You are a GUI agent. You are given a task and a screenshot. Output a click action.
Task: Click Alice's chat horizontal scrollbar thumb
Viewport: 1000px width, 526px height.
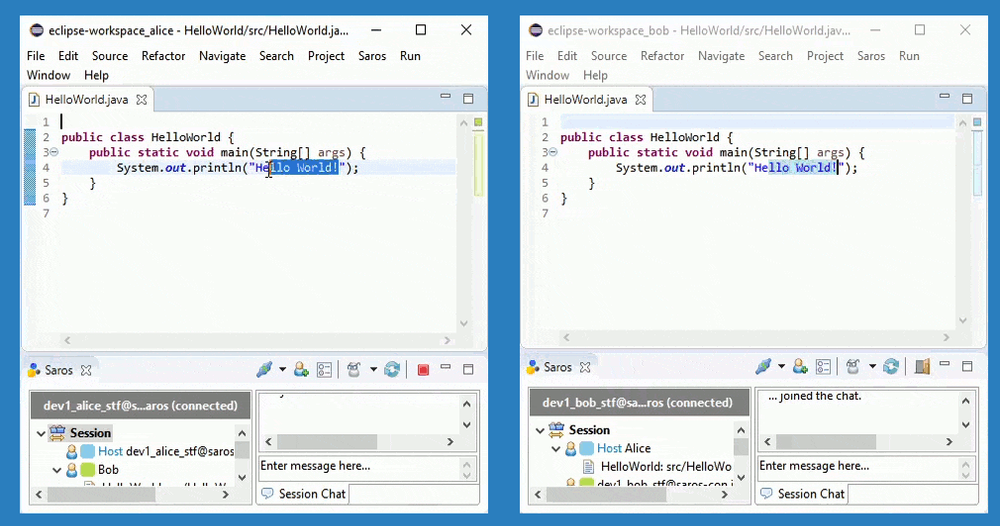click(327, 442)
